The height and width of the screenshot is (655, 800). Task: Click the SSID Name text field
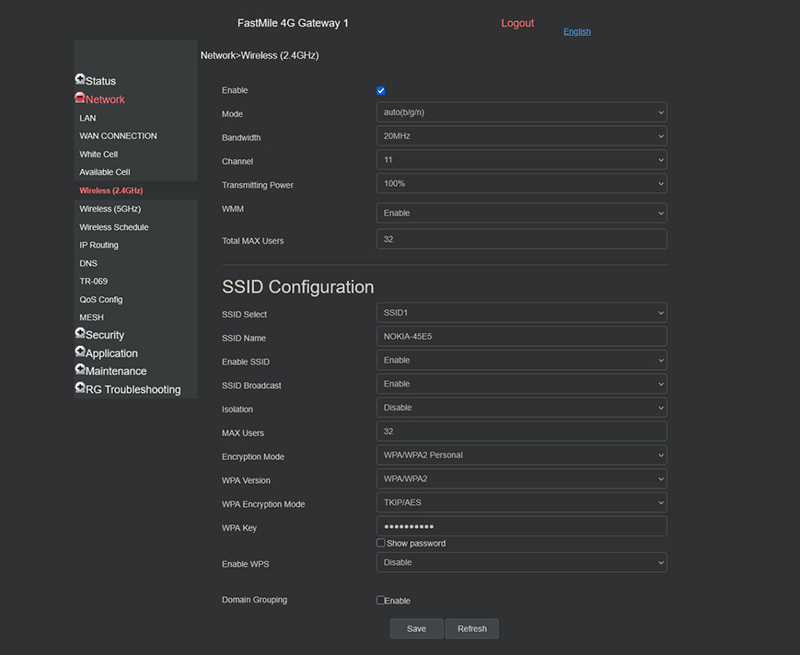(x=521, y=337)
